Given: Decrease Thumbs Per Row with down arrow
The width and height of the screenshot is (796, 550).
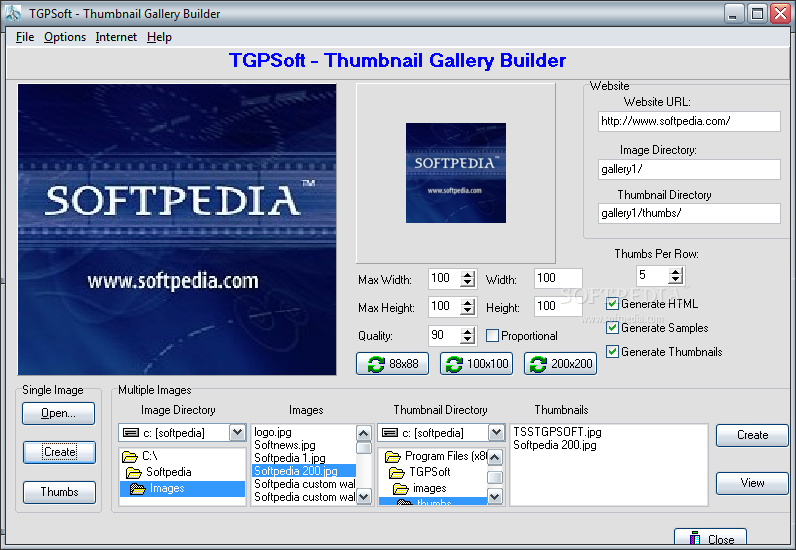Looking at the screenshot, I should click(675, 280).
